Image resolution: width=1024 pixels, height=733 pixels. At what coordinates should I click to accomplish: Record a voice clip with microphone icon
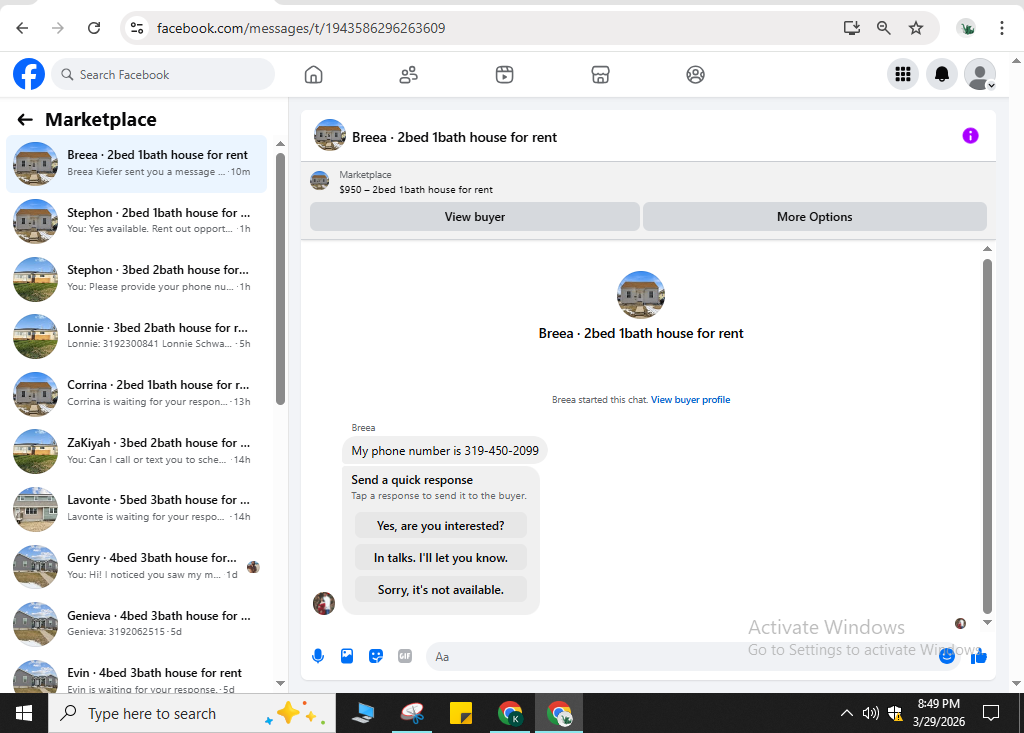tap(318, 656)
